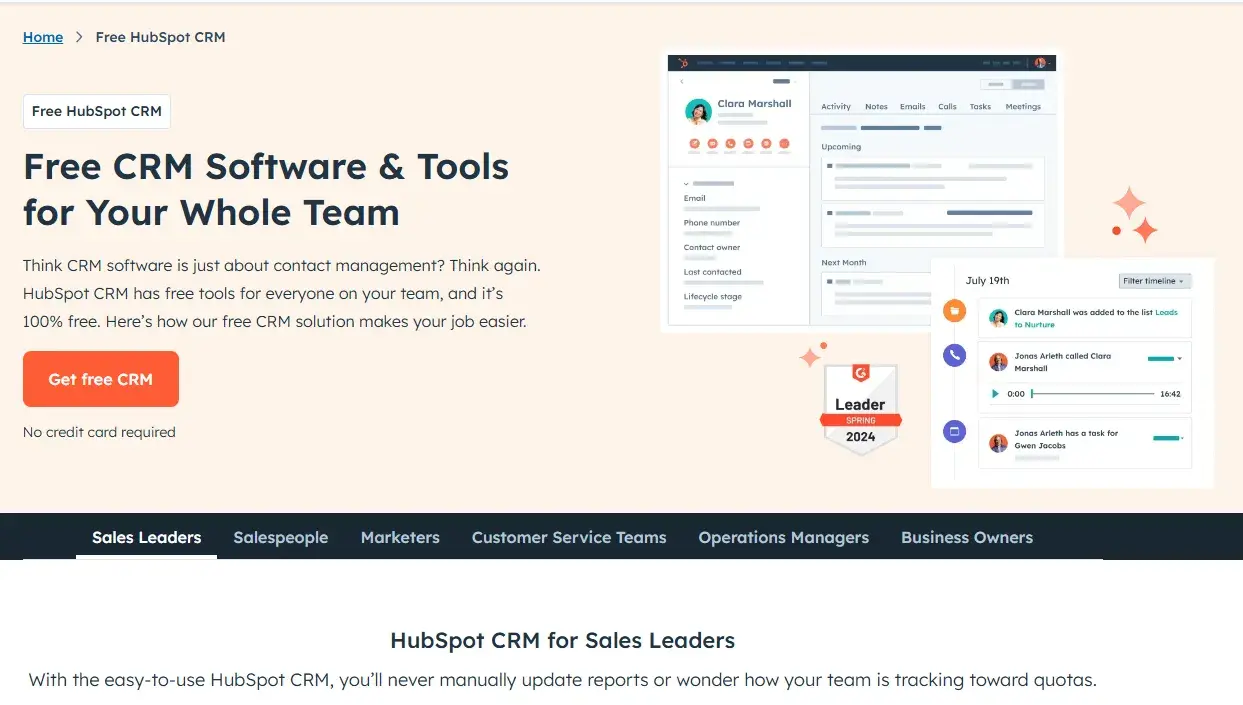
Task: Select the Tasks tab in the mockup
Action: 980,106
